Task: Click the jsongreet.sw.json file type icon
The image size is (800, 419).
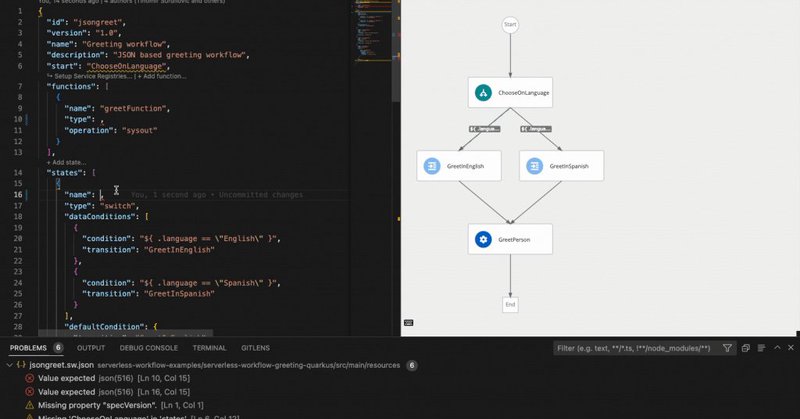Action: point(21,365)
